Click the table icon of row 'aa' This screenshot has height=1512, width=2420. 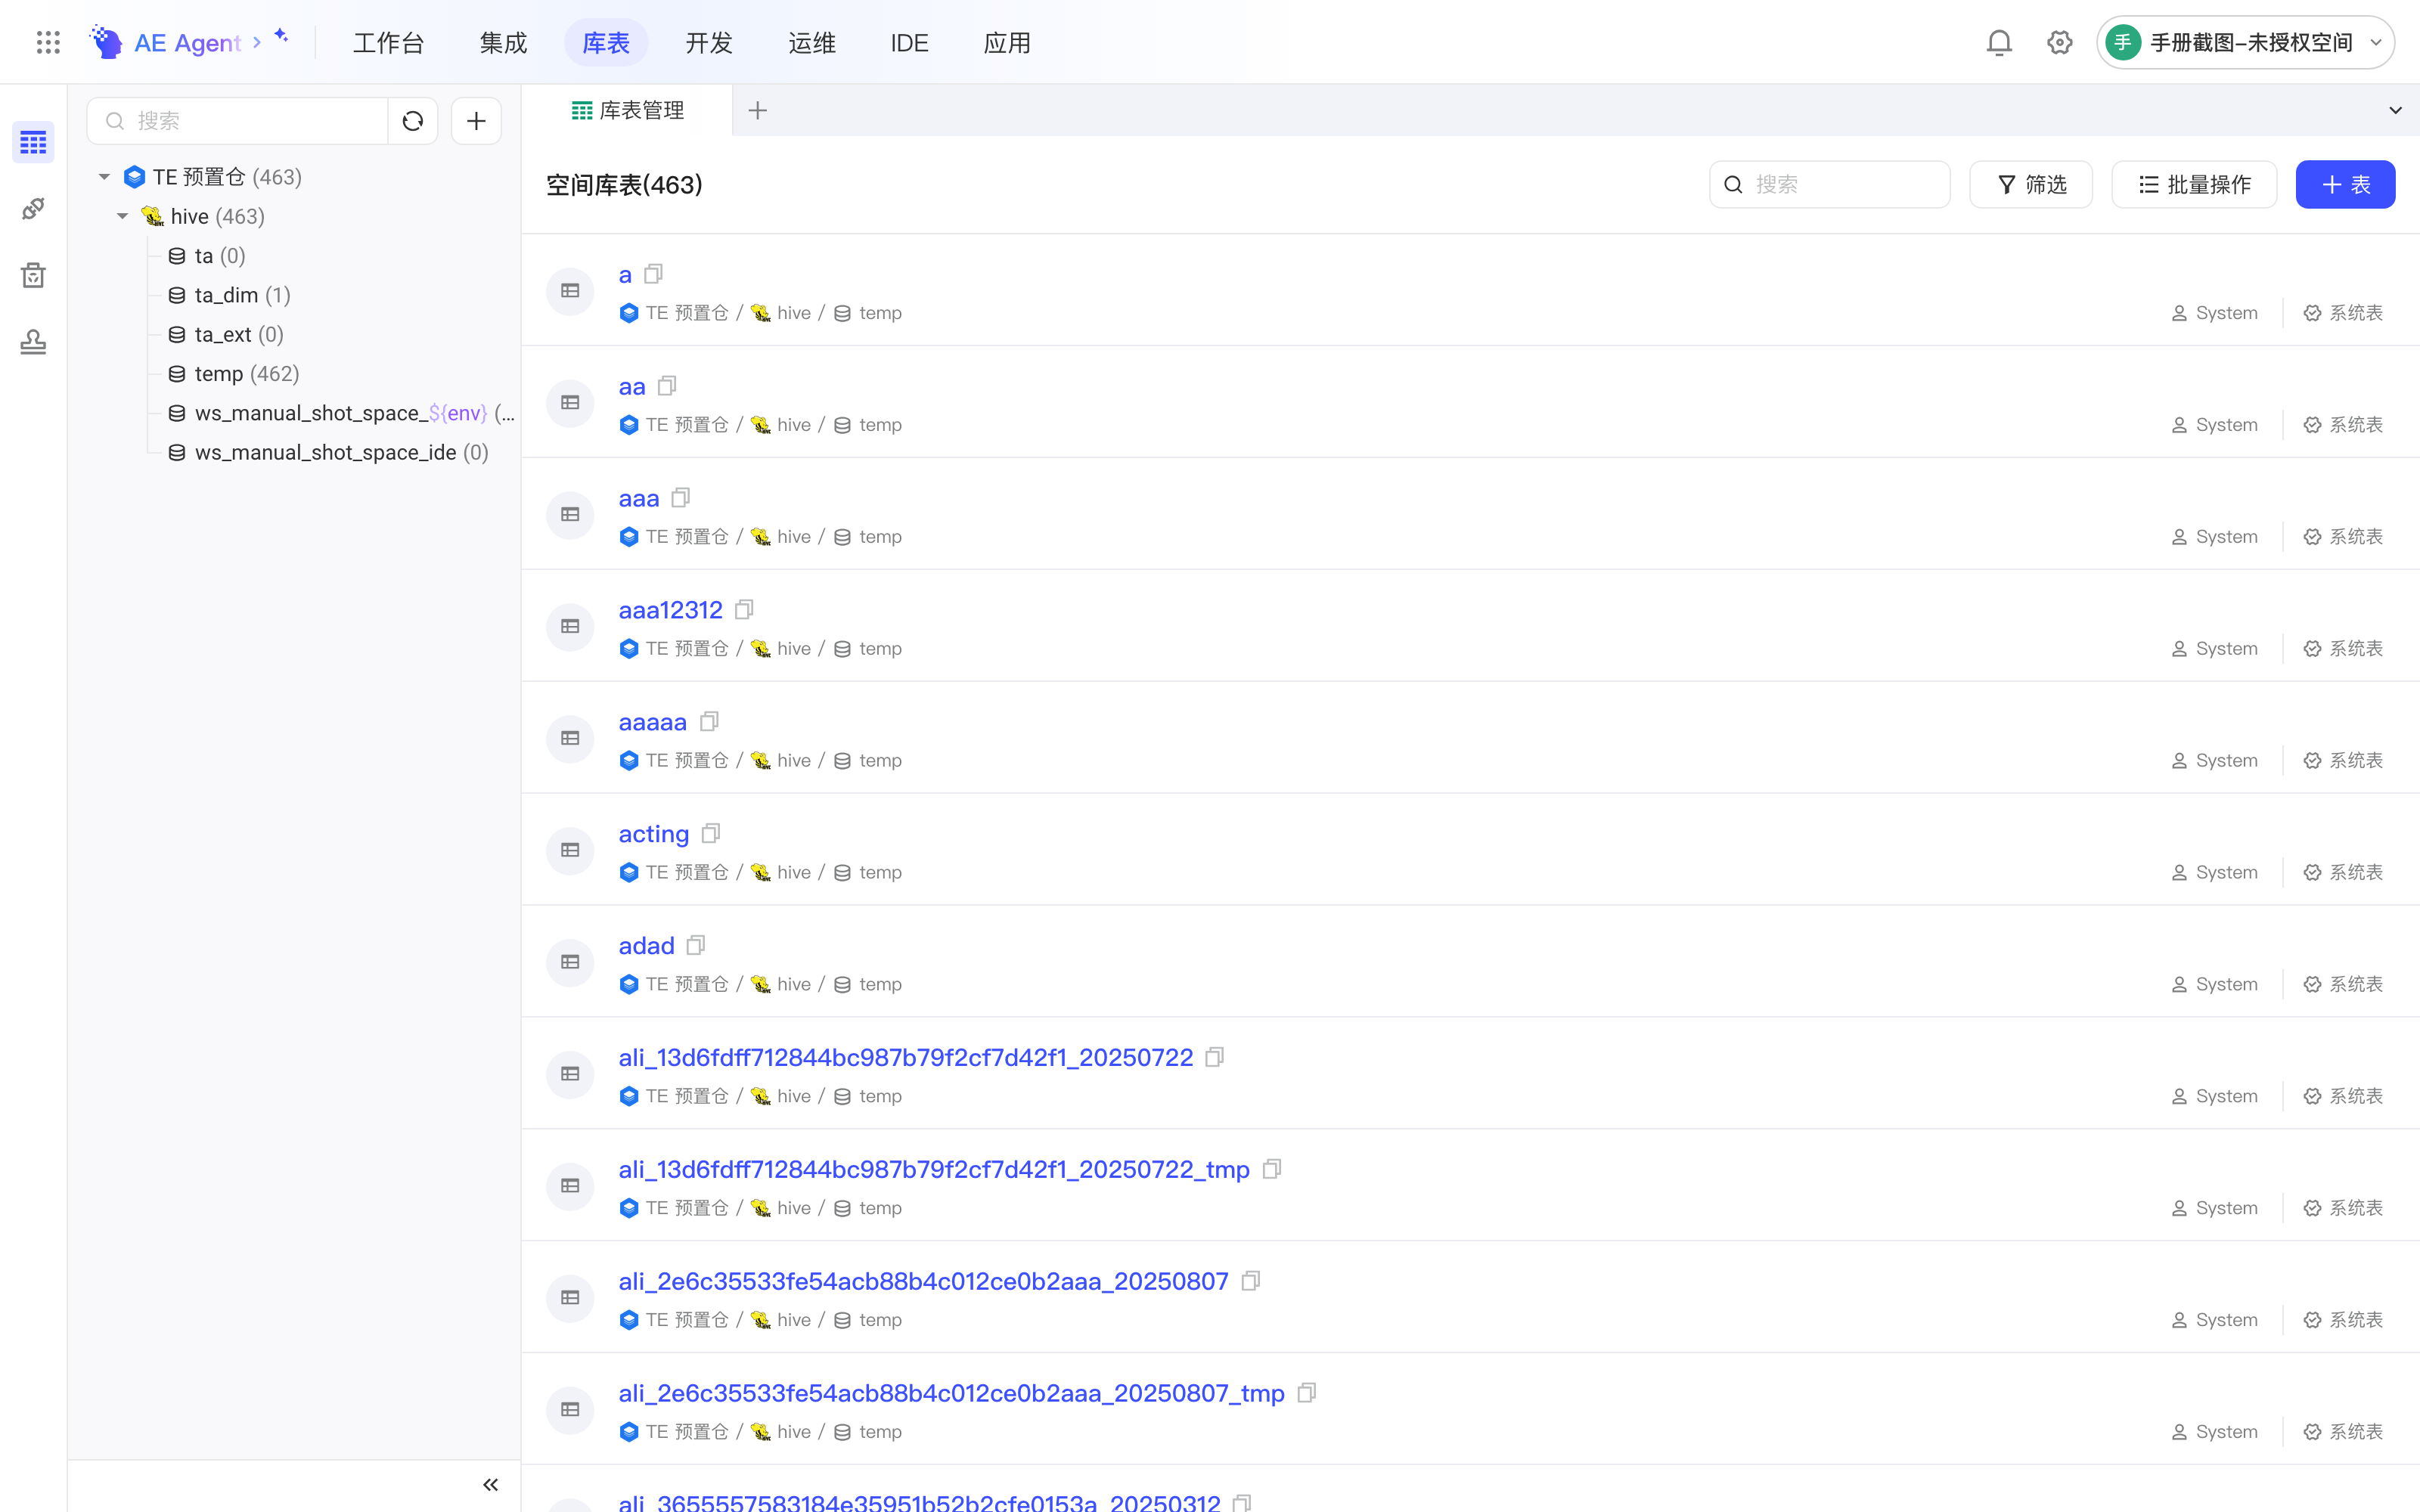(x=570, y=403)
